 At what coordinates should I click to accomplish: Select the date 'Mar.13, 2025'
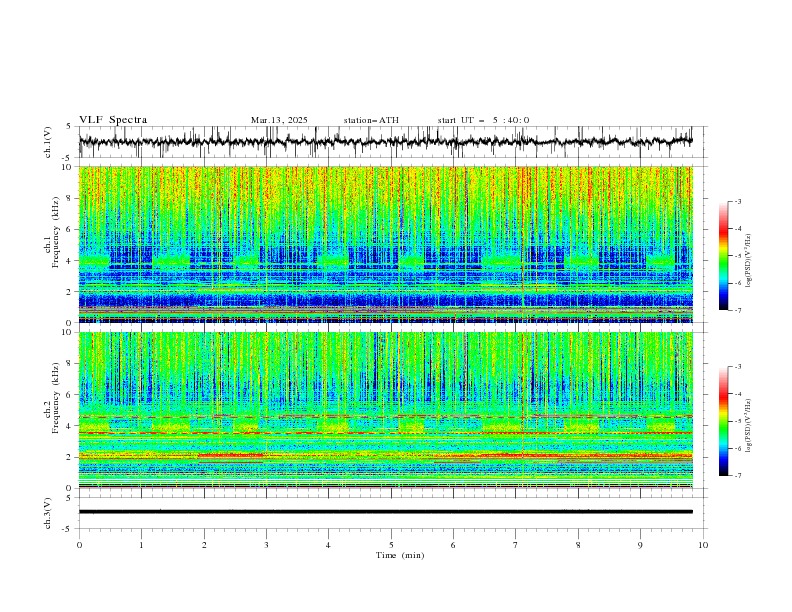coord(279,120)
